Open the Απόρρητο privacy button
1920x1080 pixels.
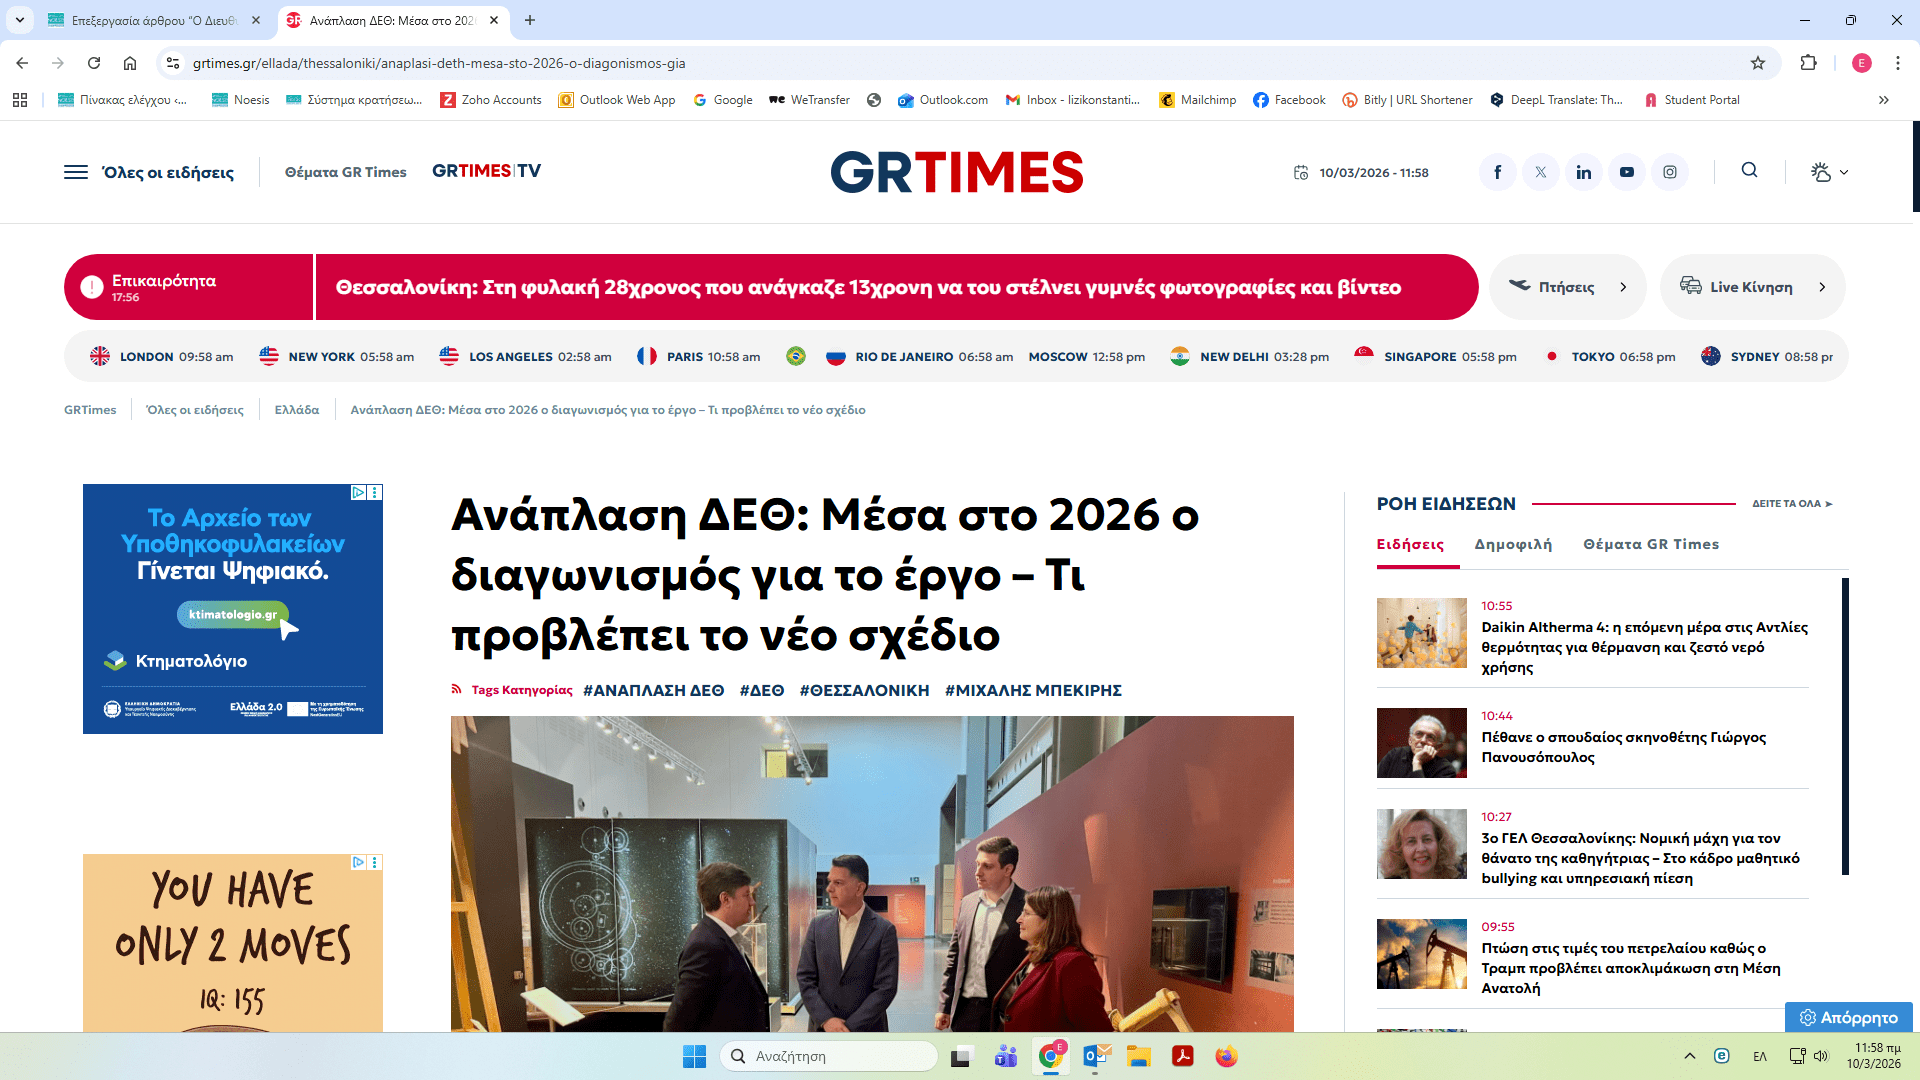1849,1017
